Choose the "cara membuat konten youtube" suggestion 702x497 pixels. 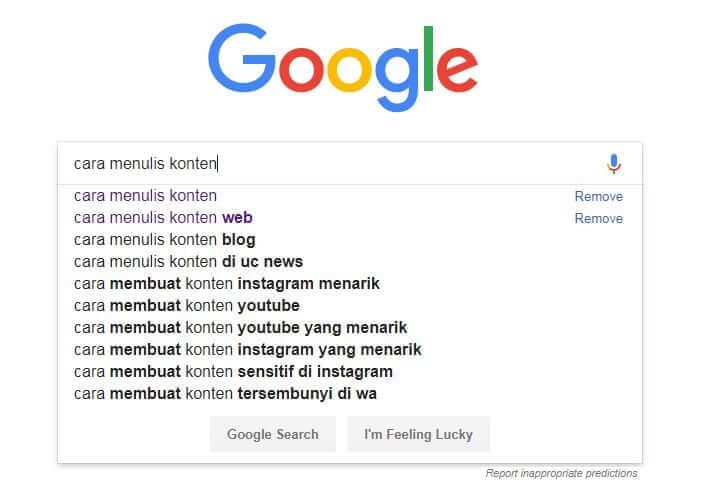pyautogui.click(x=187, y=306)
